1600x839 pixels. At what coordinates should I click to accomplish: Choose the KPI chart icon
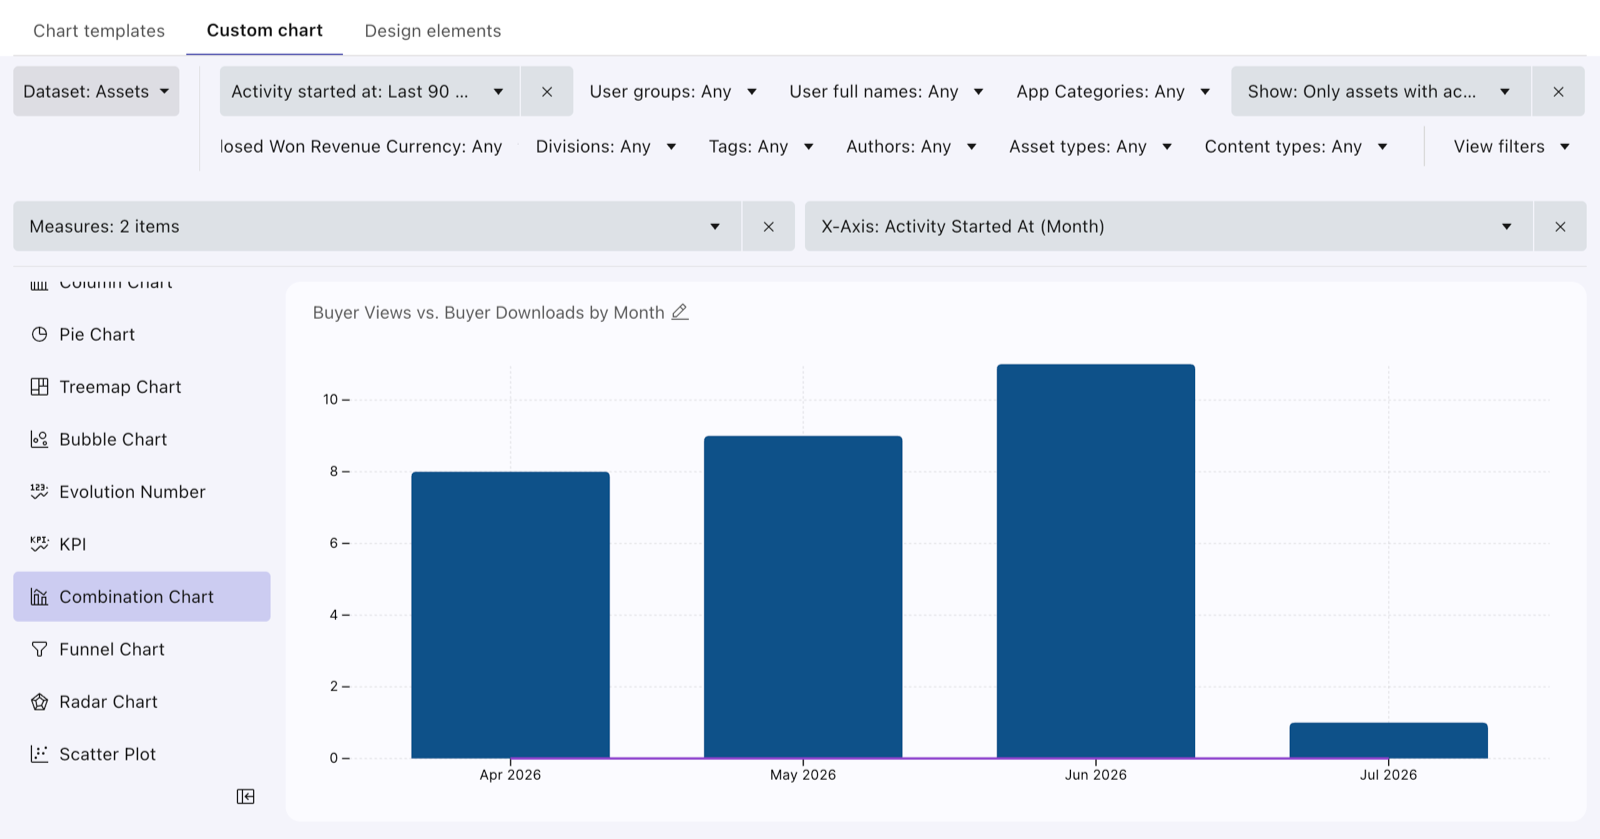(39, 544)
